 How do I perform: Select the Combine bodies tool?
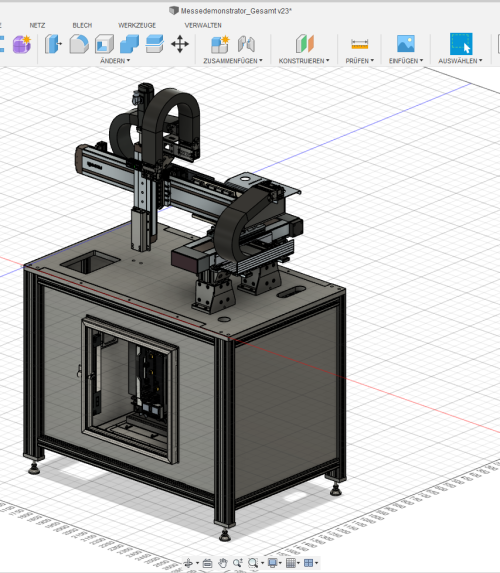pyautogui.click(x=129, y=44)
